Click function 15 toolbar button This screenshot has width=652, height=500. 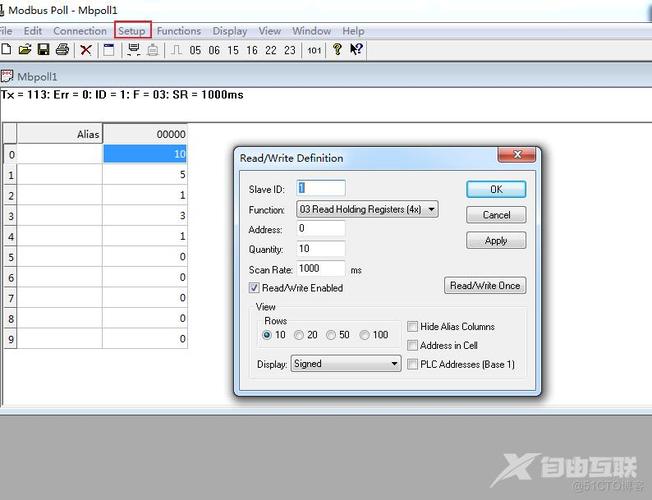click(233, 50)
